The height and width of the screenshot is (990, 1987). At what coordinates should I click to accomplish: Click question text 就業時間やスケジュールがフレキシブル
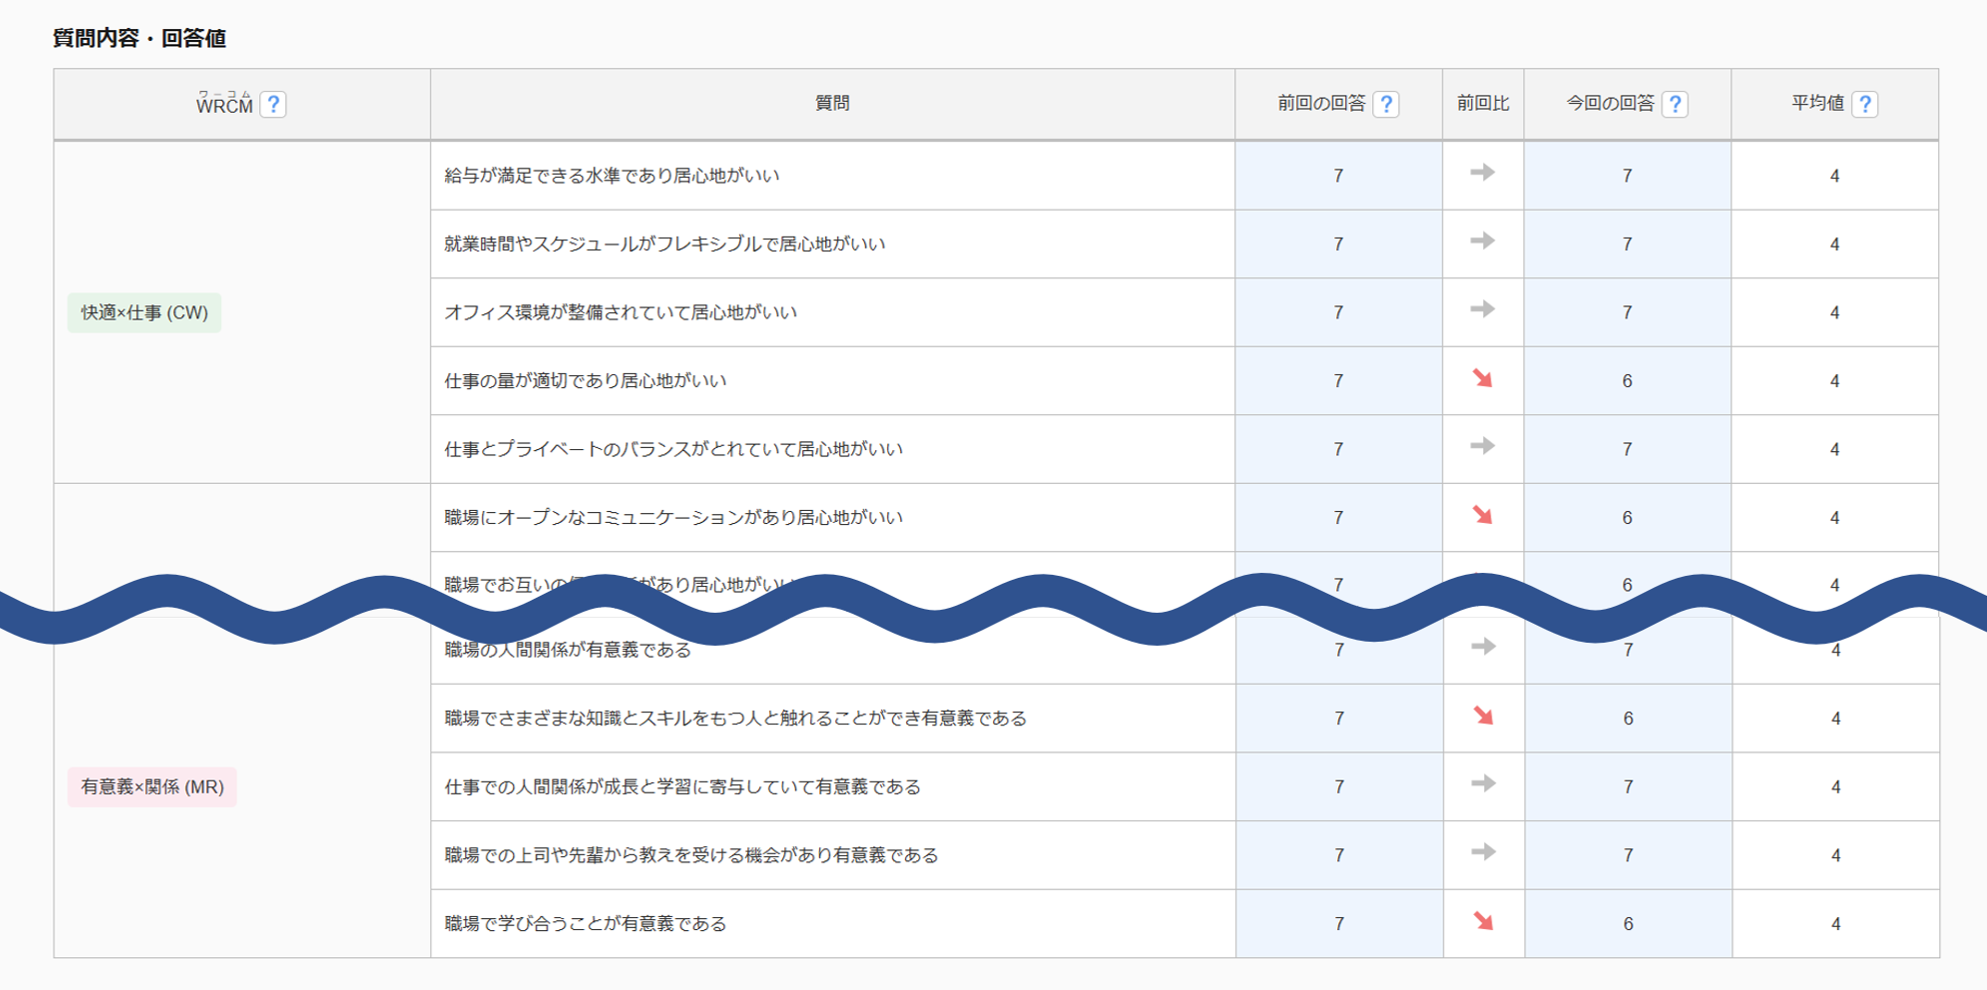click(x=664, y=244)
